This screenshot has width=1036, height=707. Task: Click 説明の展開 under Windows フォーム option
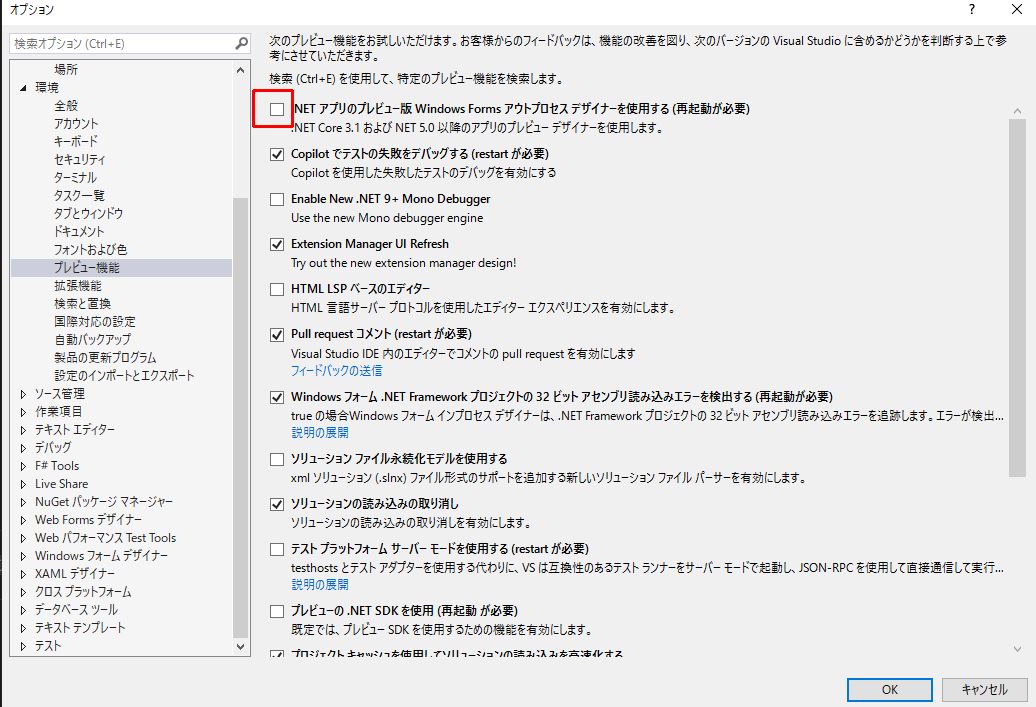coord(320,433)
